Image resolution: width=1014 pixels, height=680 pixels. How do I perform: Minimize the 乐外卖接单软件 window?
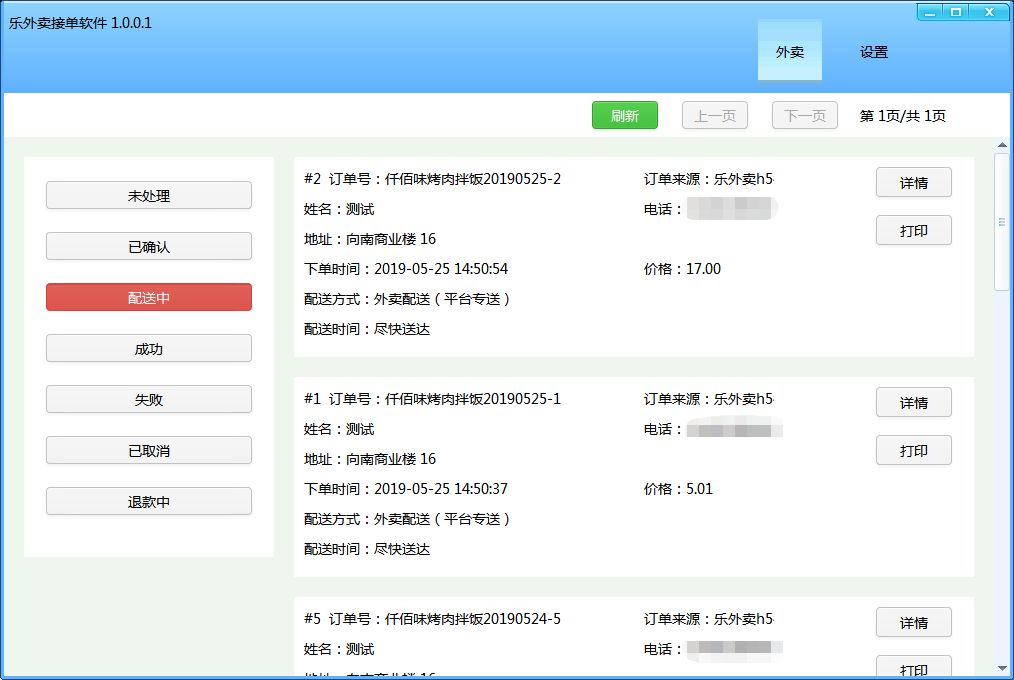pyautogui.click(x=931, y=11)
